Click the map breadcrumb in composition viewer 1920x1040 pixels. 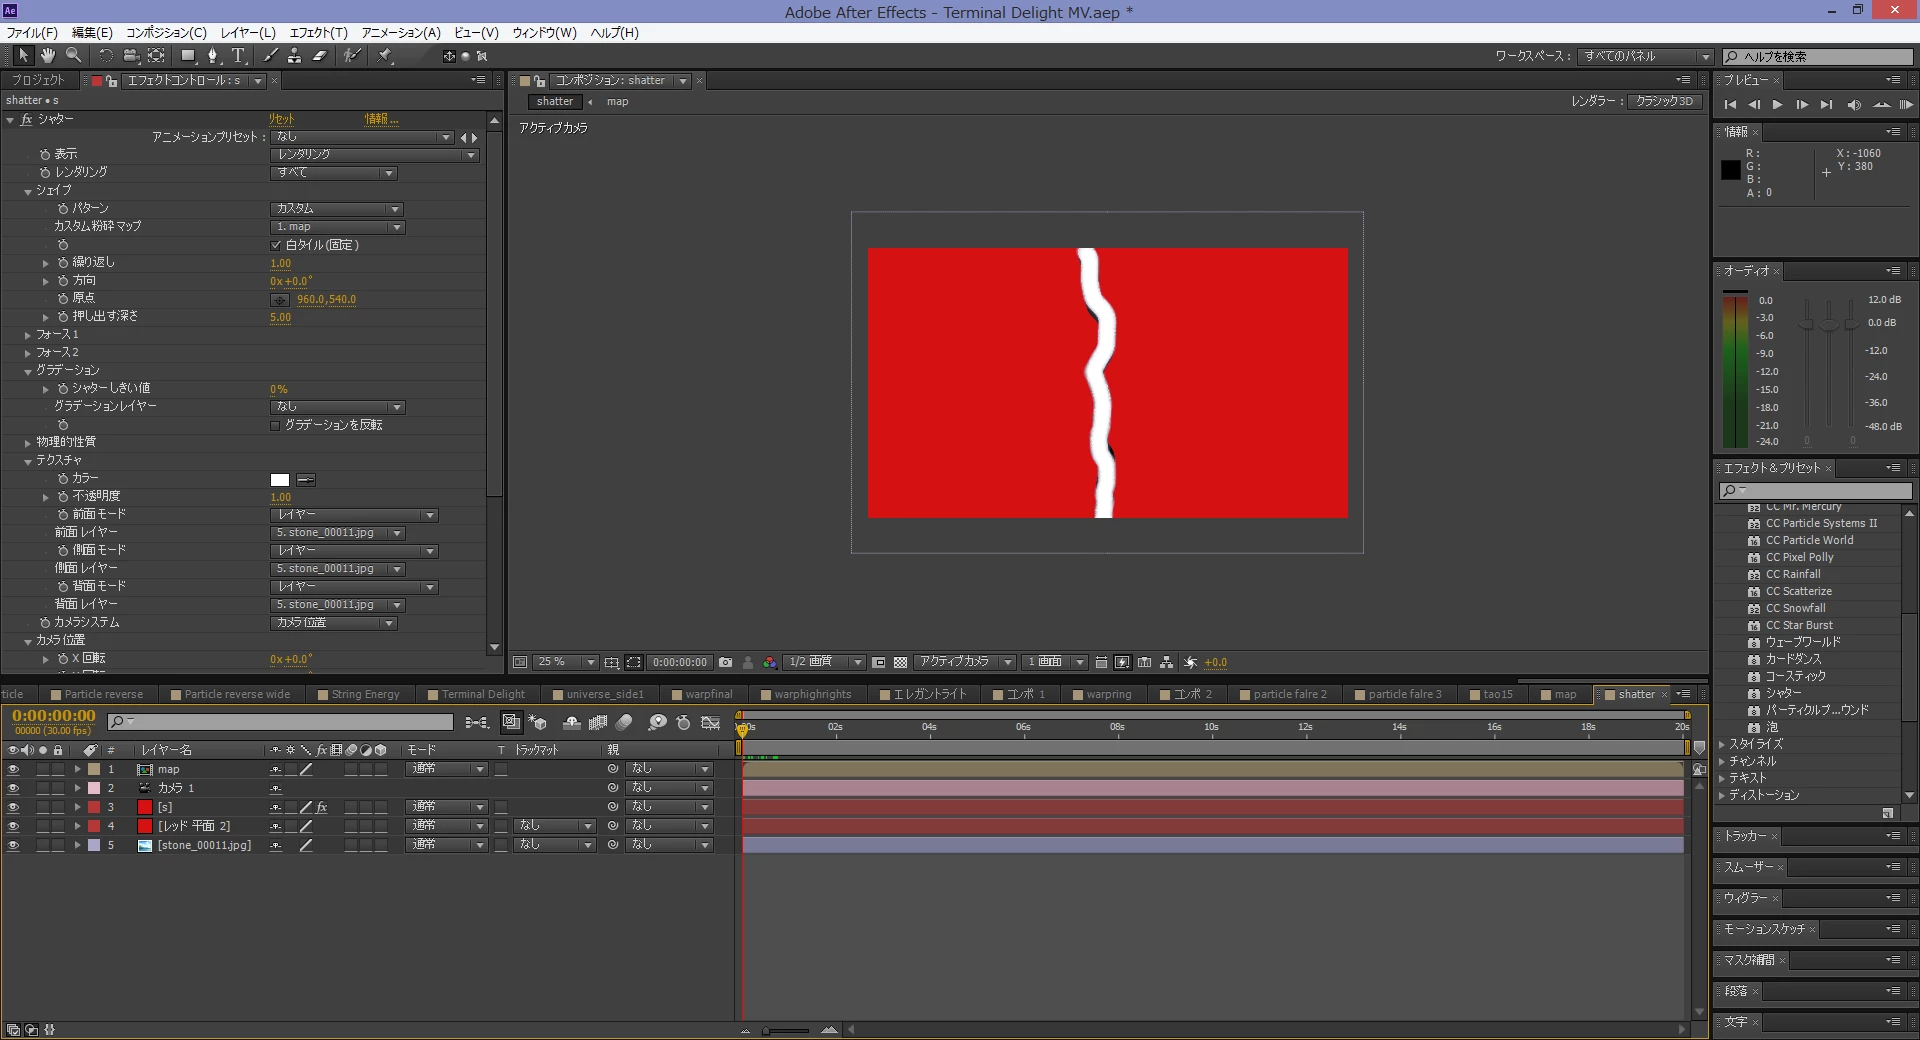617,102
